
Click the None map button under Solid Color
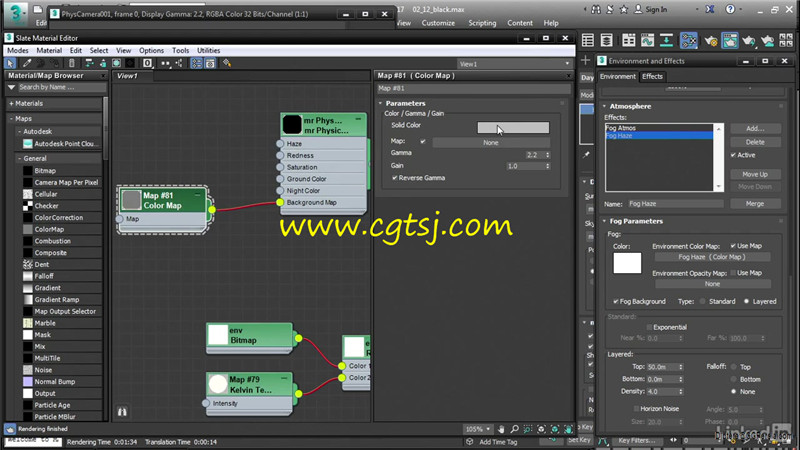click(491, 143)
